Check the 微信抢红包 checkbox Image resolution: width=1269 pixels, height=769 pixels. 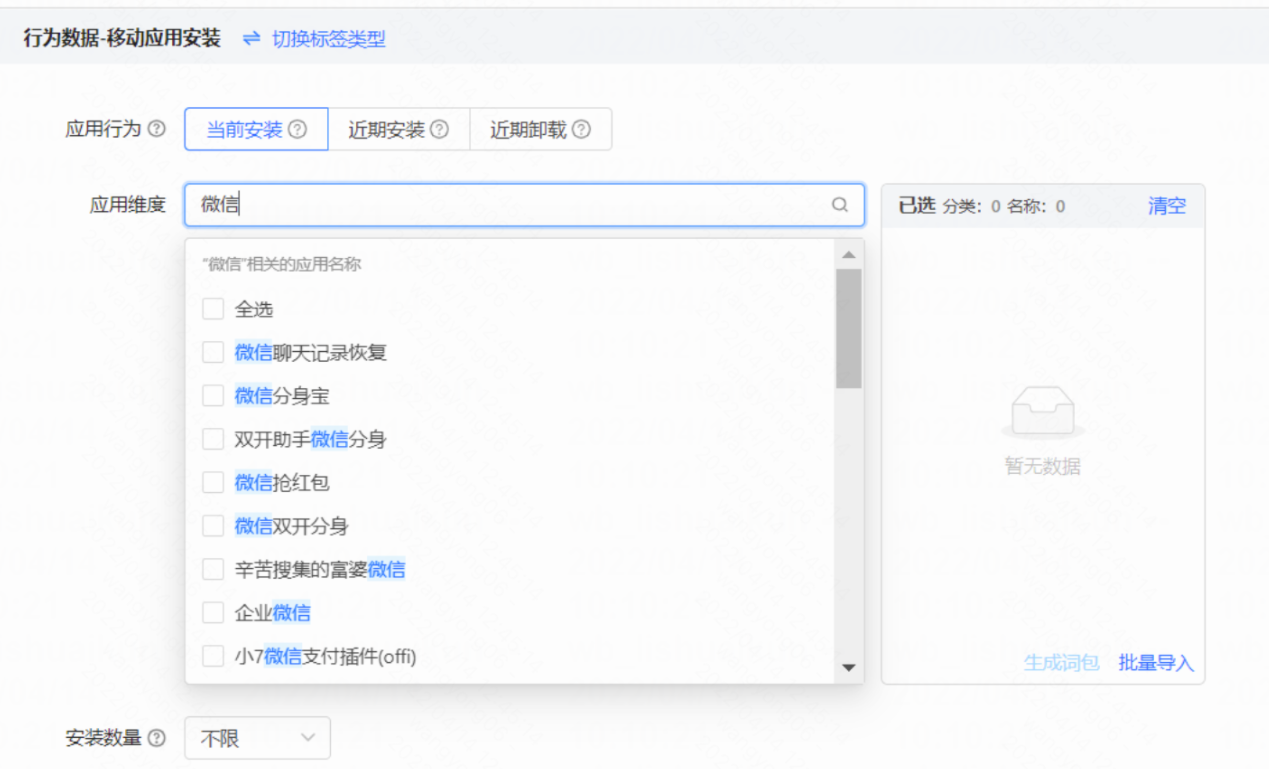coord(212,482)
